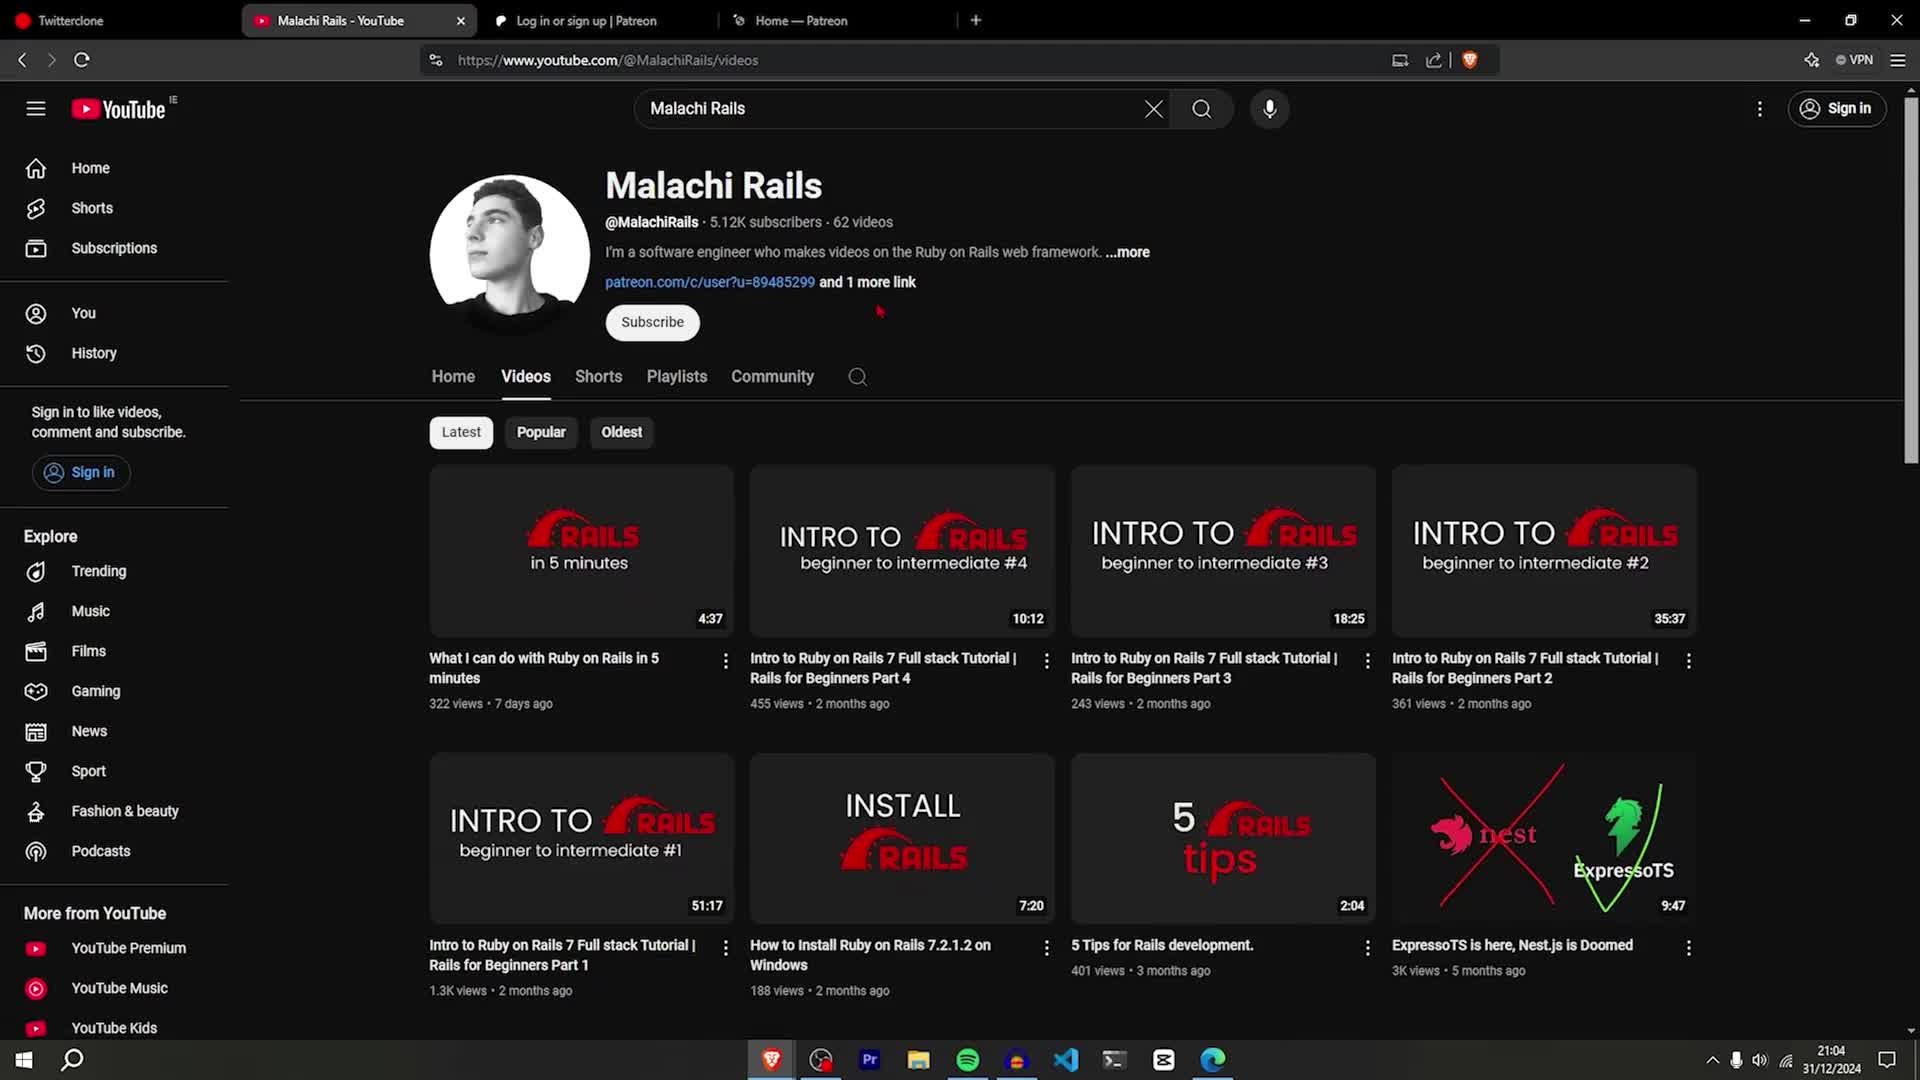Open '5 Rails tips' video thumbnail

(x=1224, y=838)
